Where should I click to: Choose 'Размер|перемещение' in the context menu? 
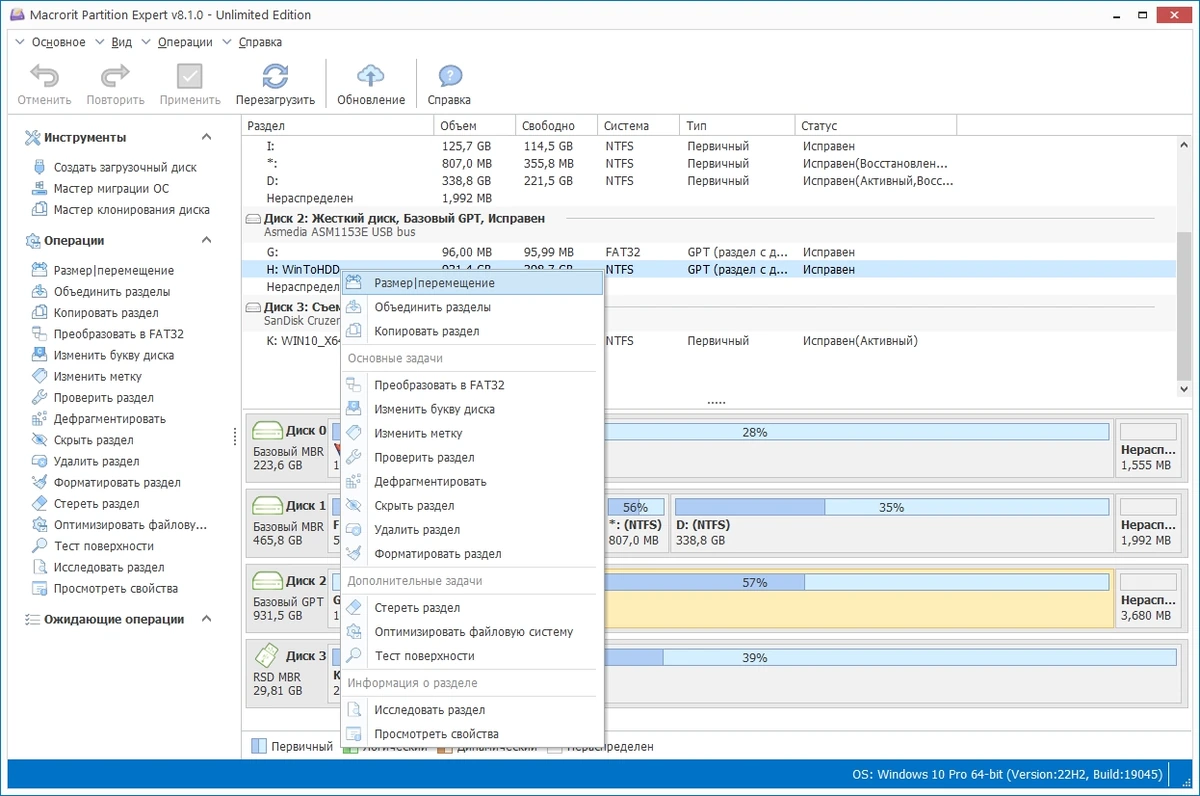click(x=472, y=283)
